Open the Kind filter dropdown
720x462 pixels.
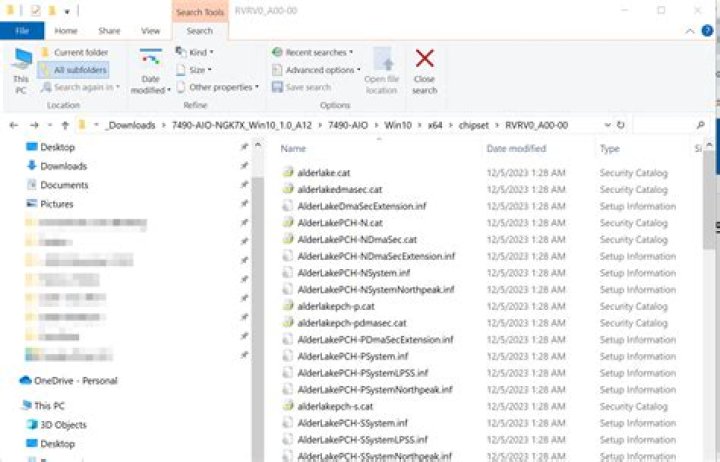point(195,52)
